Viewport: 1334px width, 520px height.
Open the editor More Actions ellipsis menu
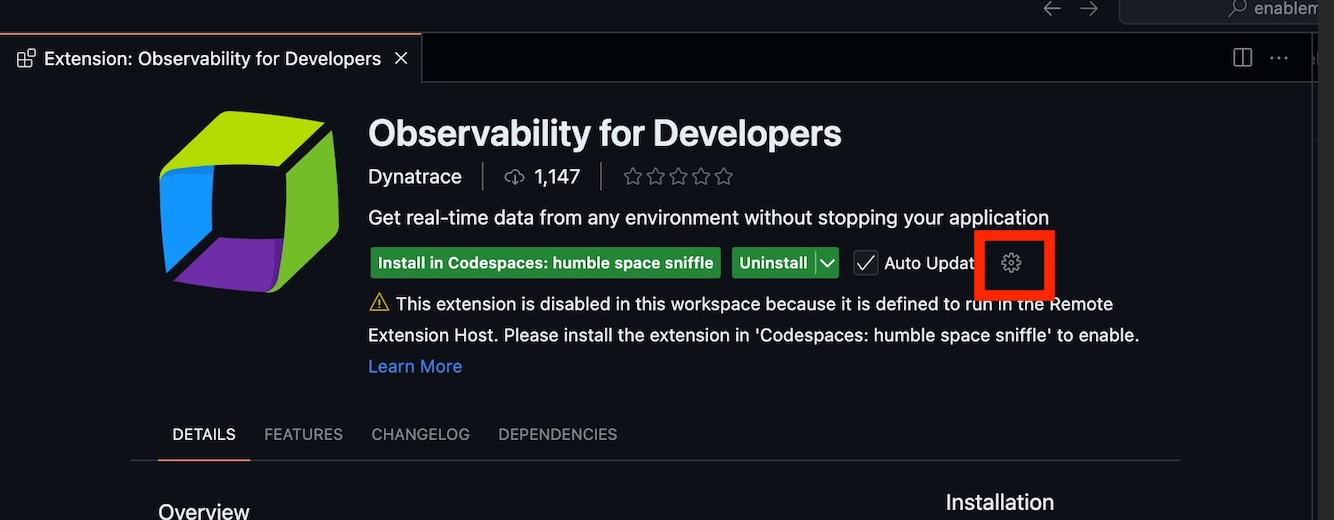pyautogui.click(x=1278, y=58)
